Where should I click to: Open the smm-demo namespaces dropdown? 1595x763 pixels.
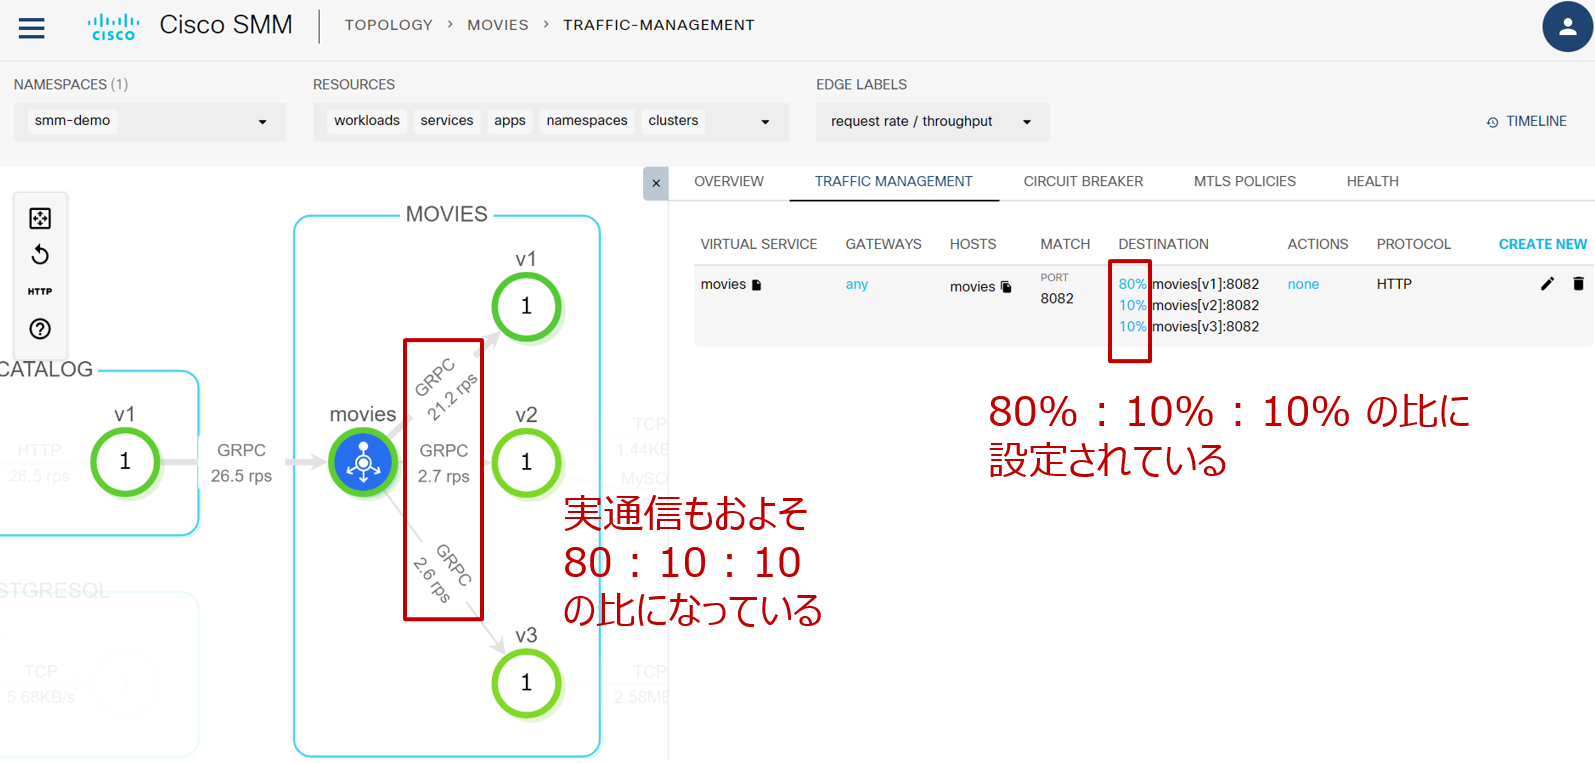point(150,122)
